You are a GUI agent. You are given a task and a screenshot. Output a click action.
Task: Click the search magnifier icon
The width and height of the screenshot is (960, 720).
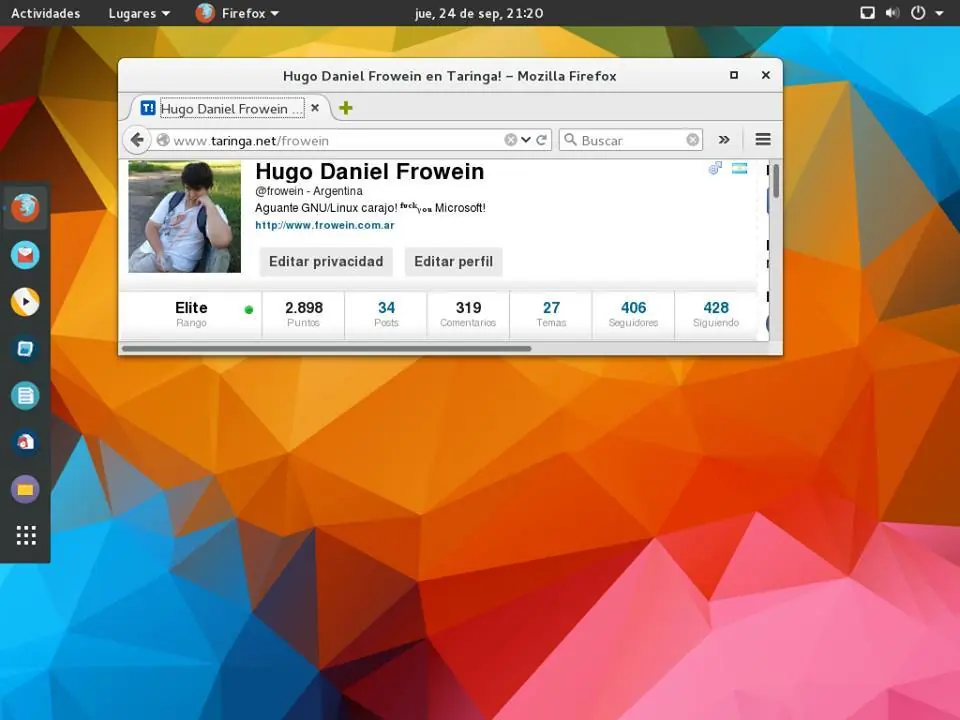click(x=570, y=140)
